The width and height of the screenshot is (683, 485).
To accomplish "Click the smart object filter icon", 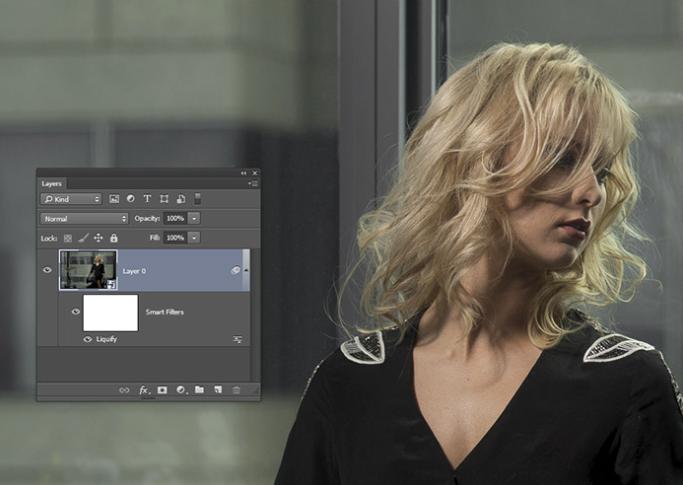I will [x=180, y=199].
